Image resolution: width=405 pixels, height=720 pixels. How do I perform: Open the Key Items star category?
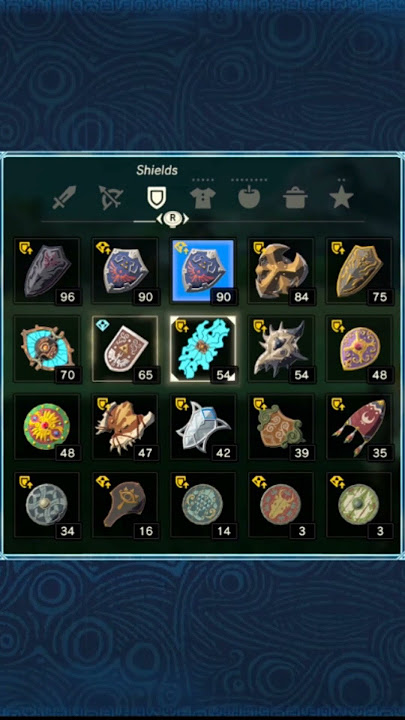coord(341,197)
